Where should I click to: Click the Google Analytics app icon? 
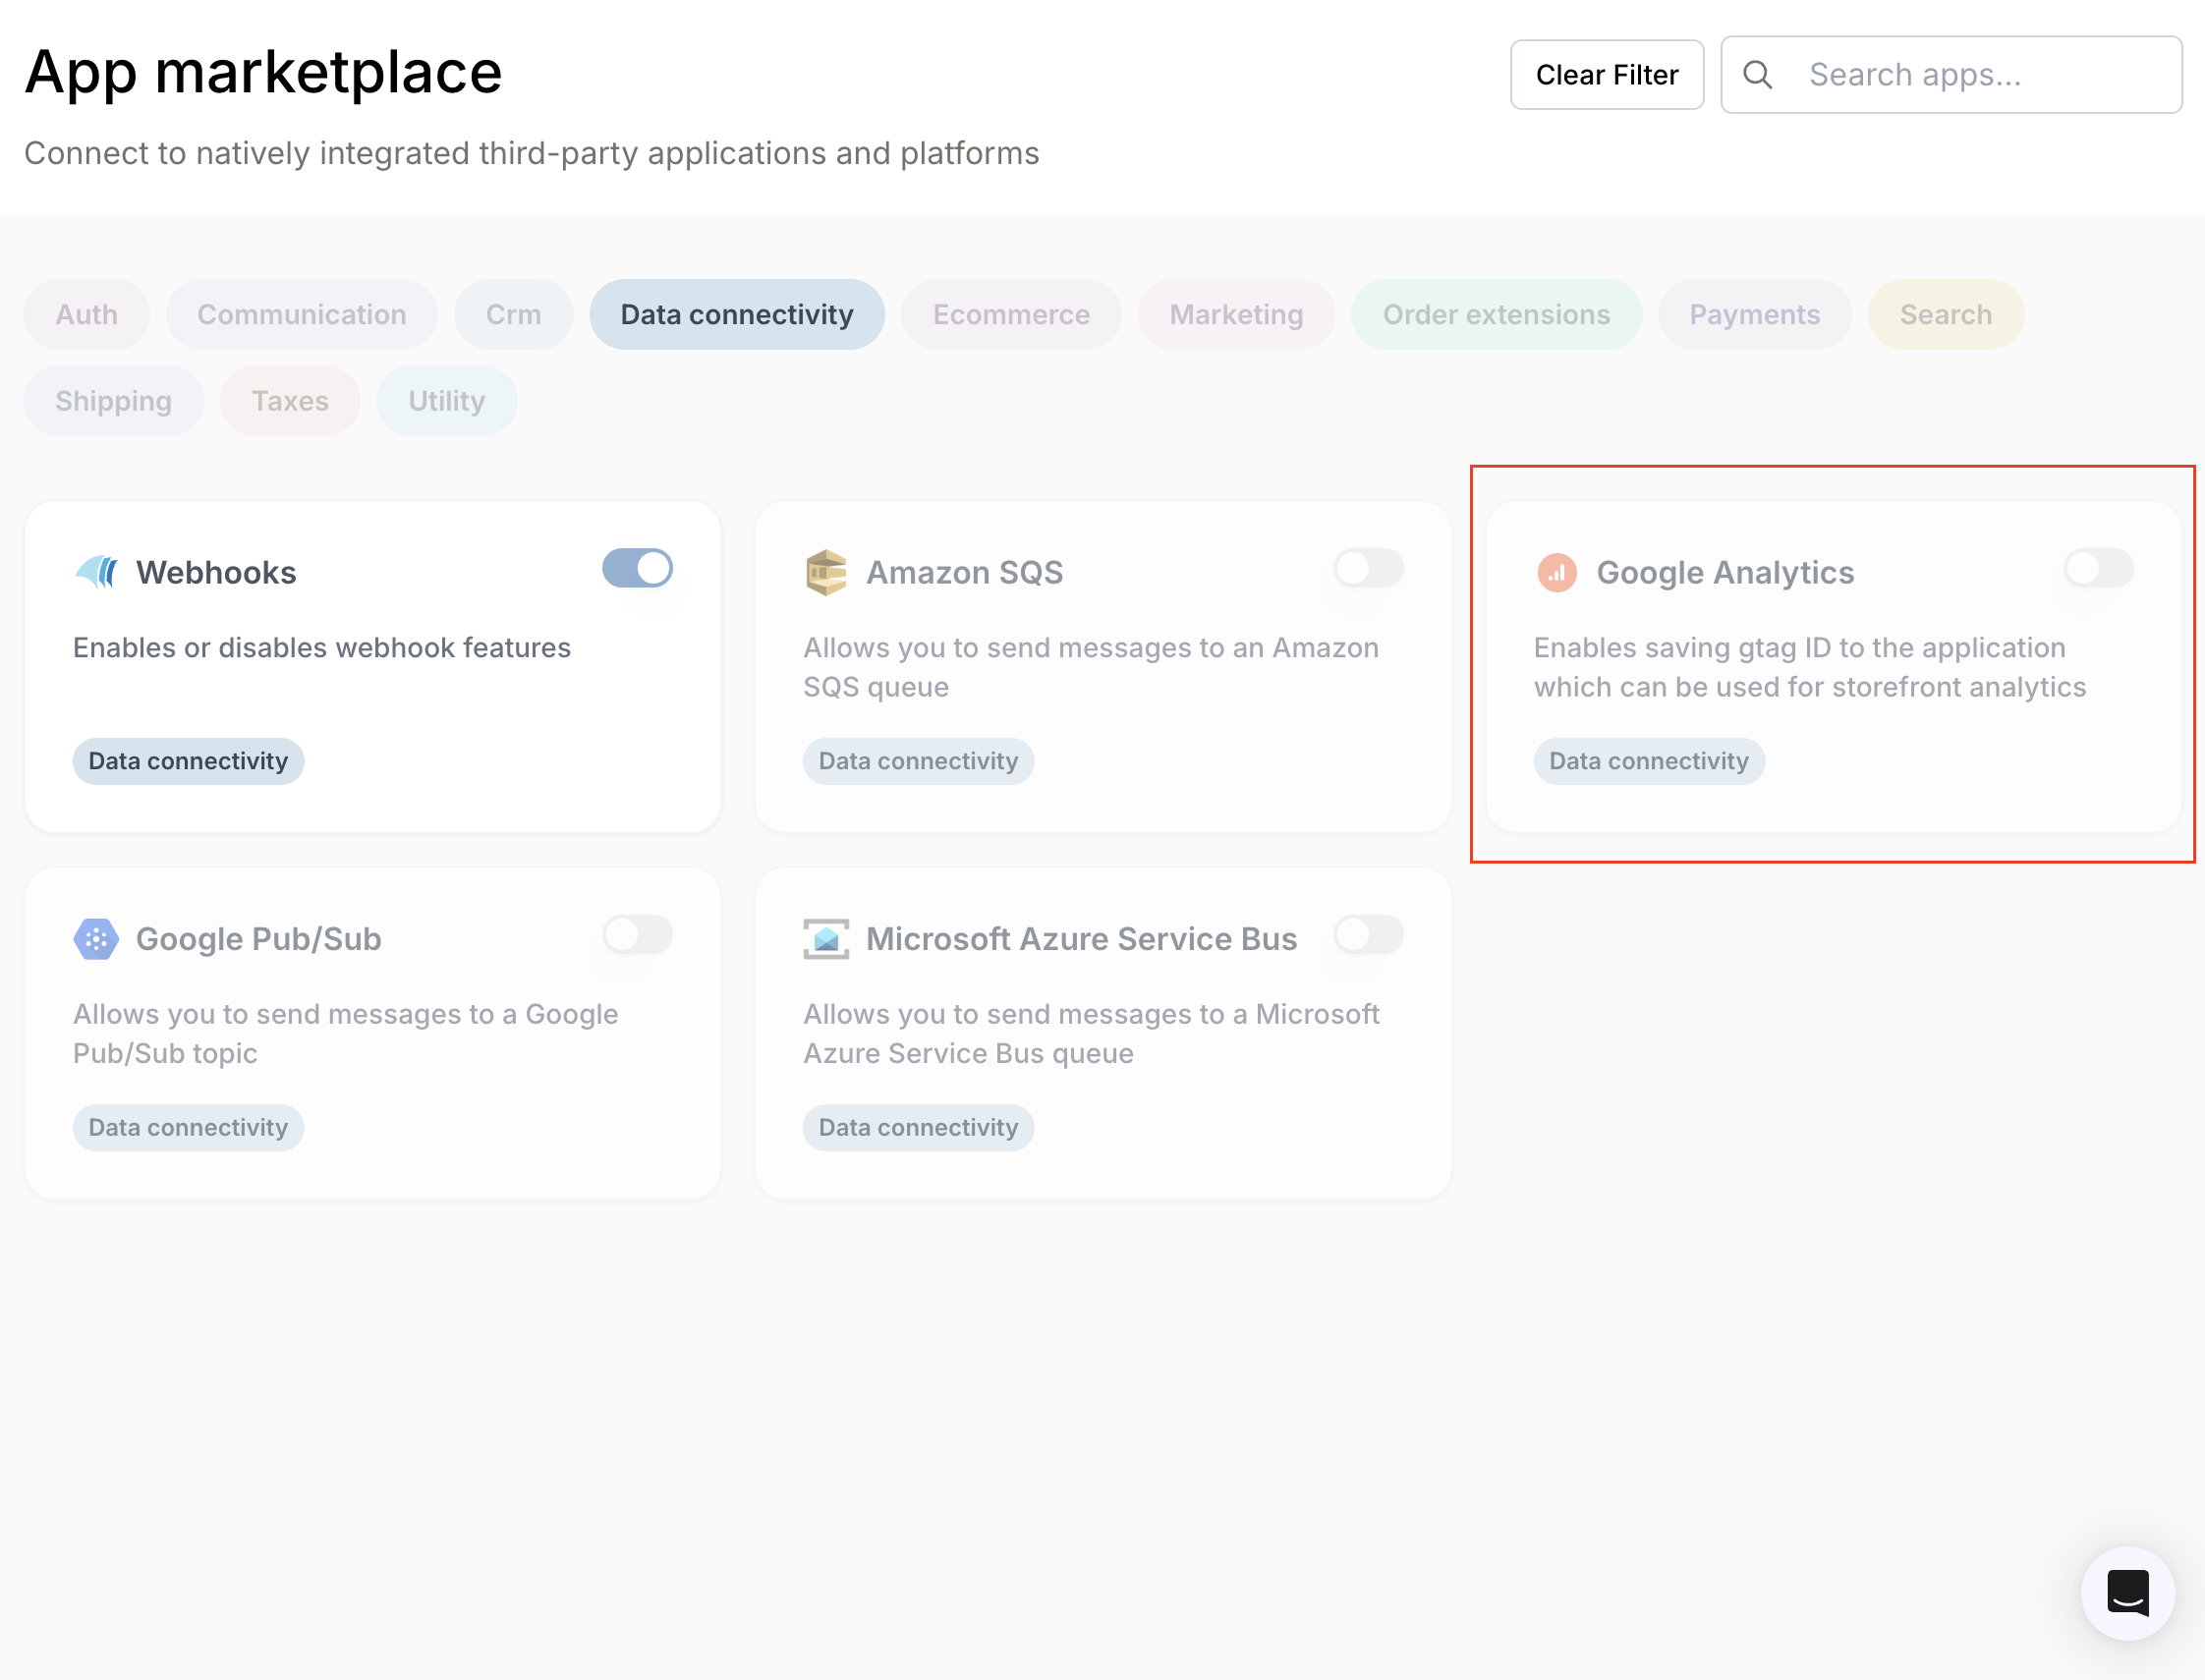[x=1556, y=571]
